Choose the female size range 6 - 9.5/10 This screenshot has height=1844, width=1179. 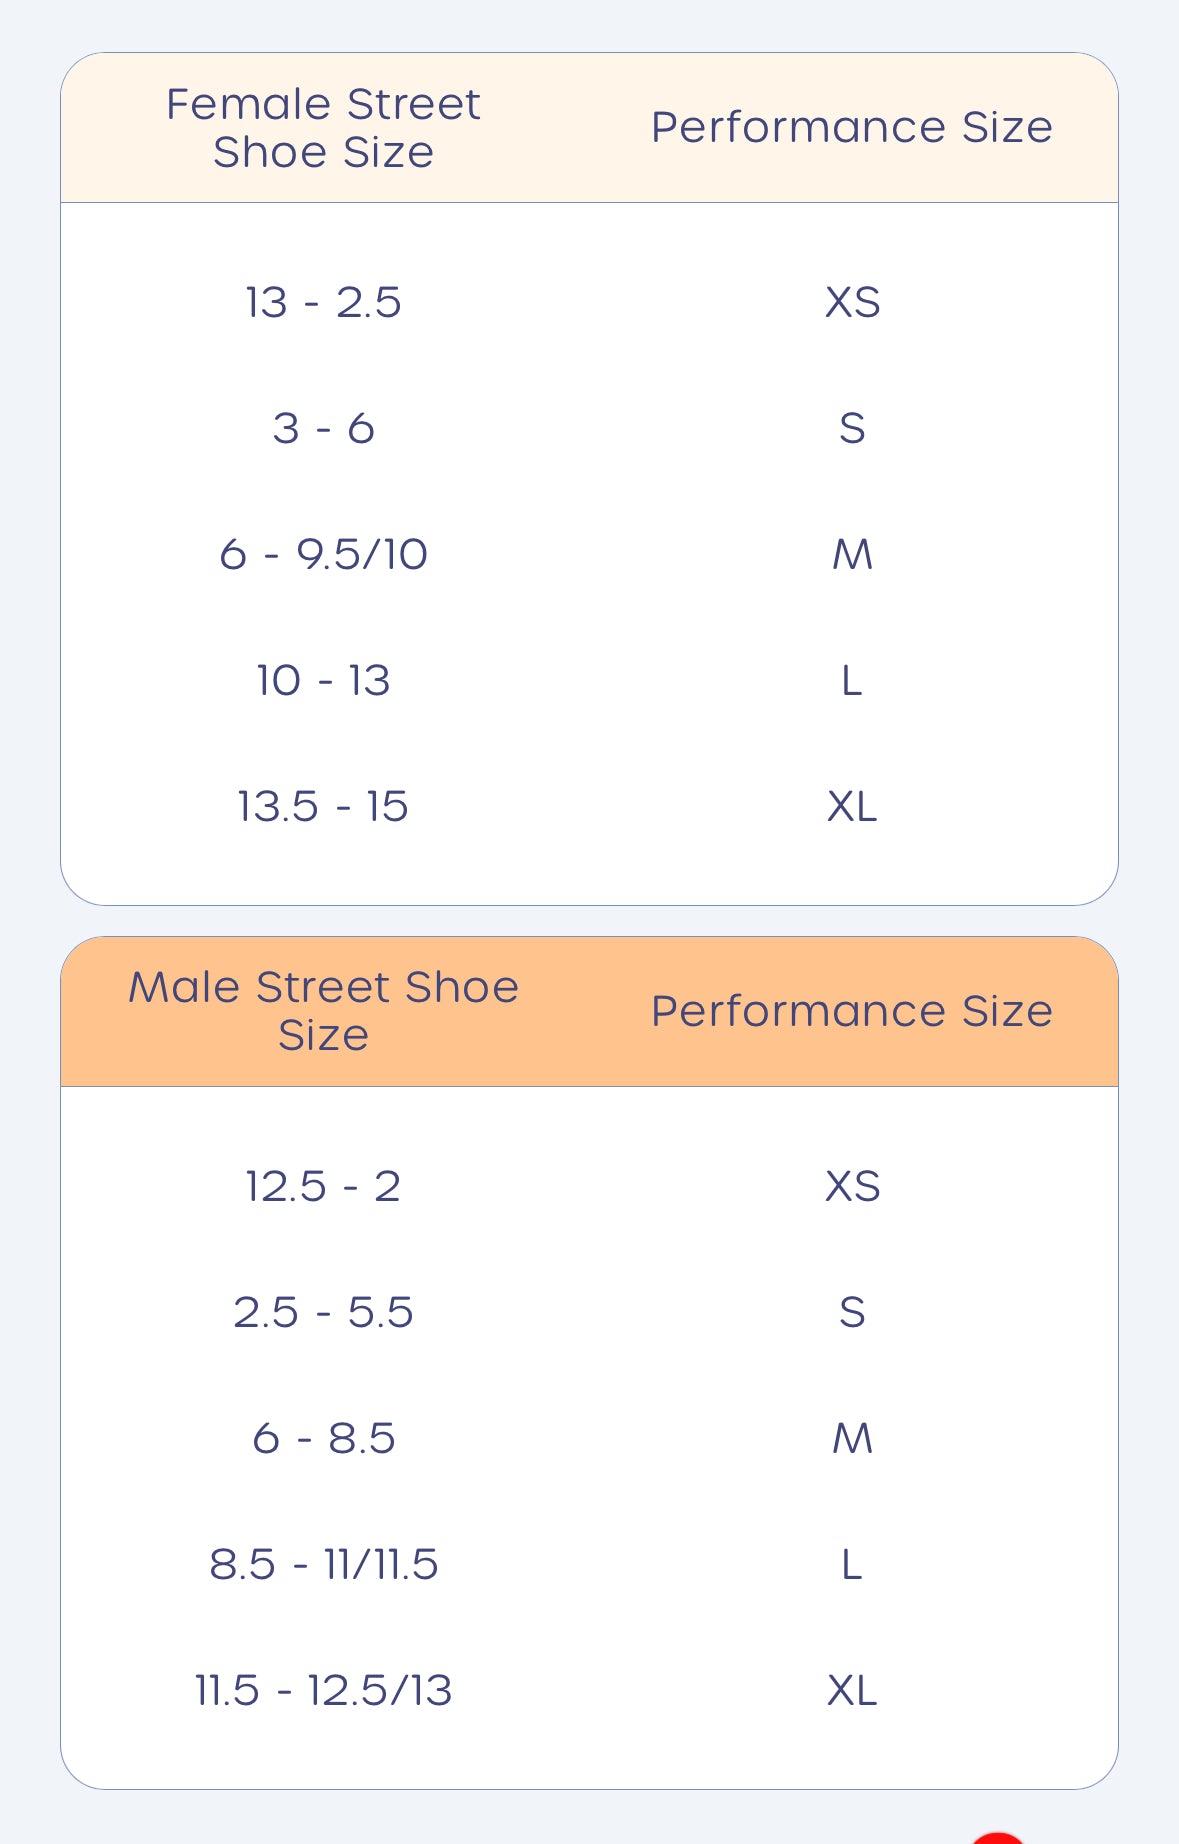click(323, 554)
